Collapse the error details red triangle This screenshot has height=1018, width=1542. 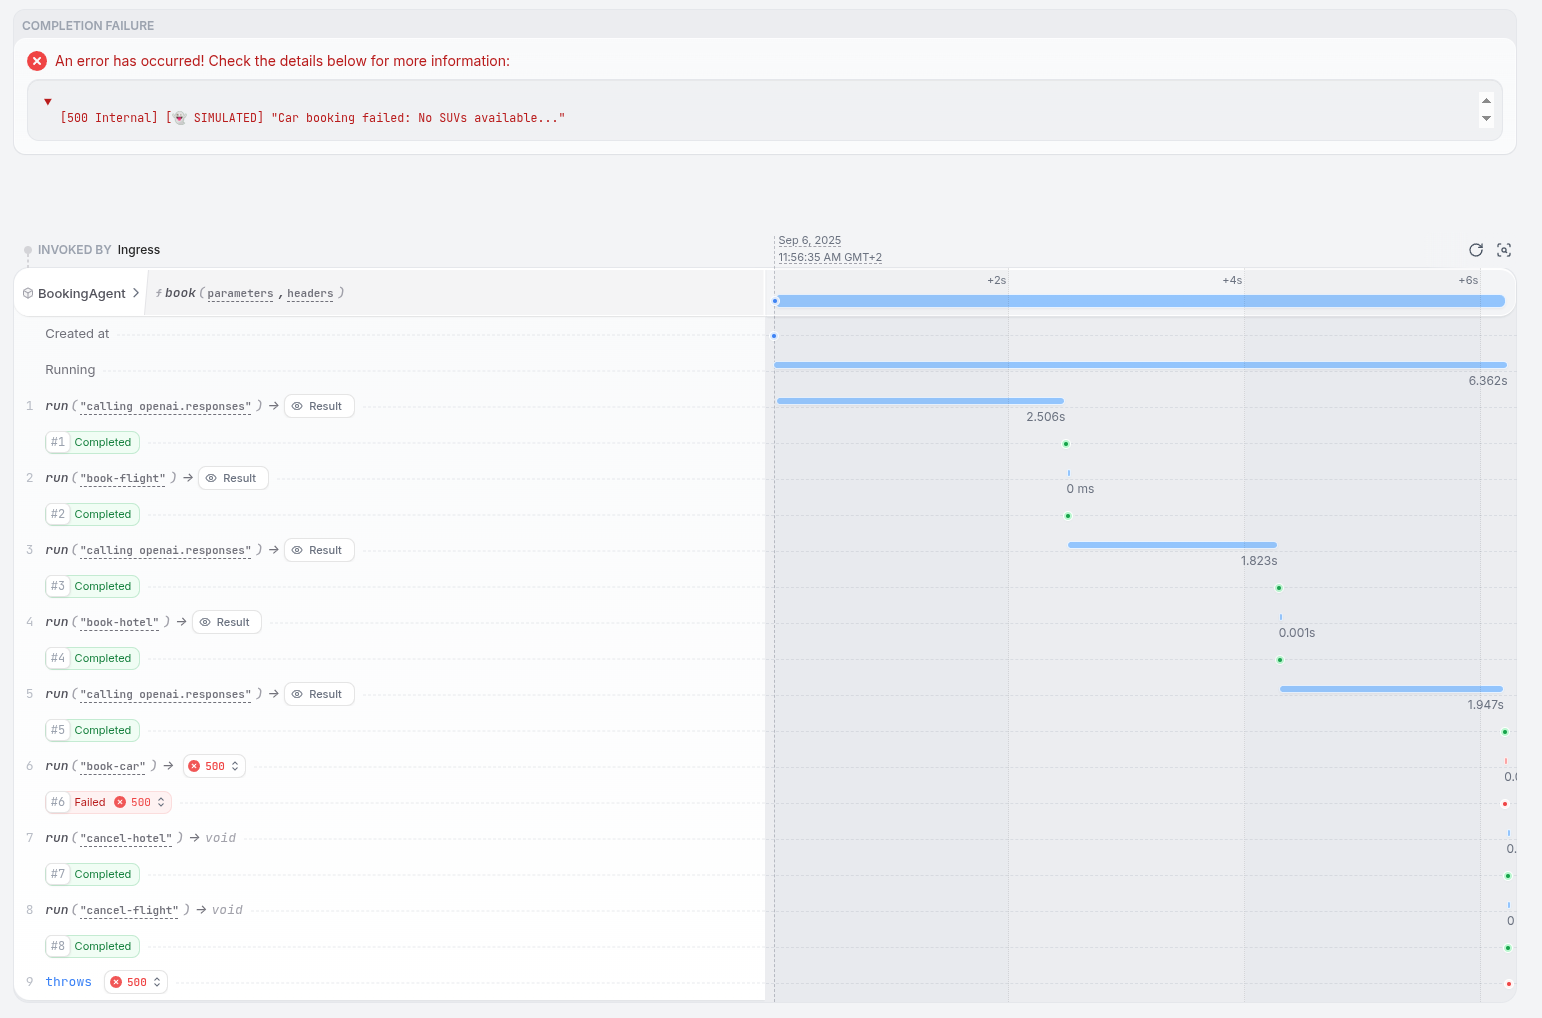click(x=48, y=102)
